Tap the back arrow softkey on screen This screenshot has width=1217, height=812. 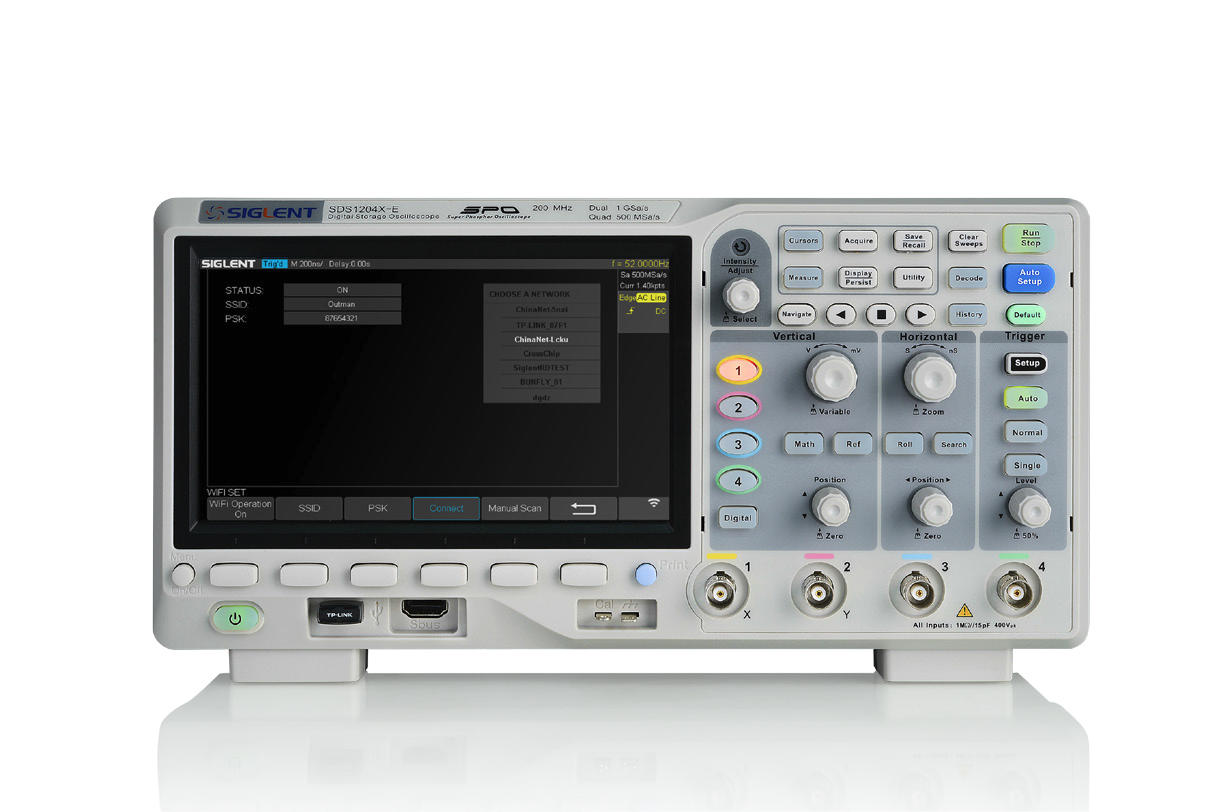[x=583, y=508]
